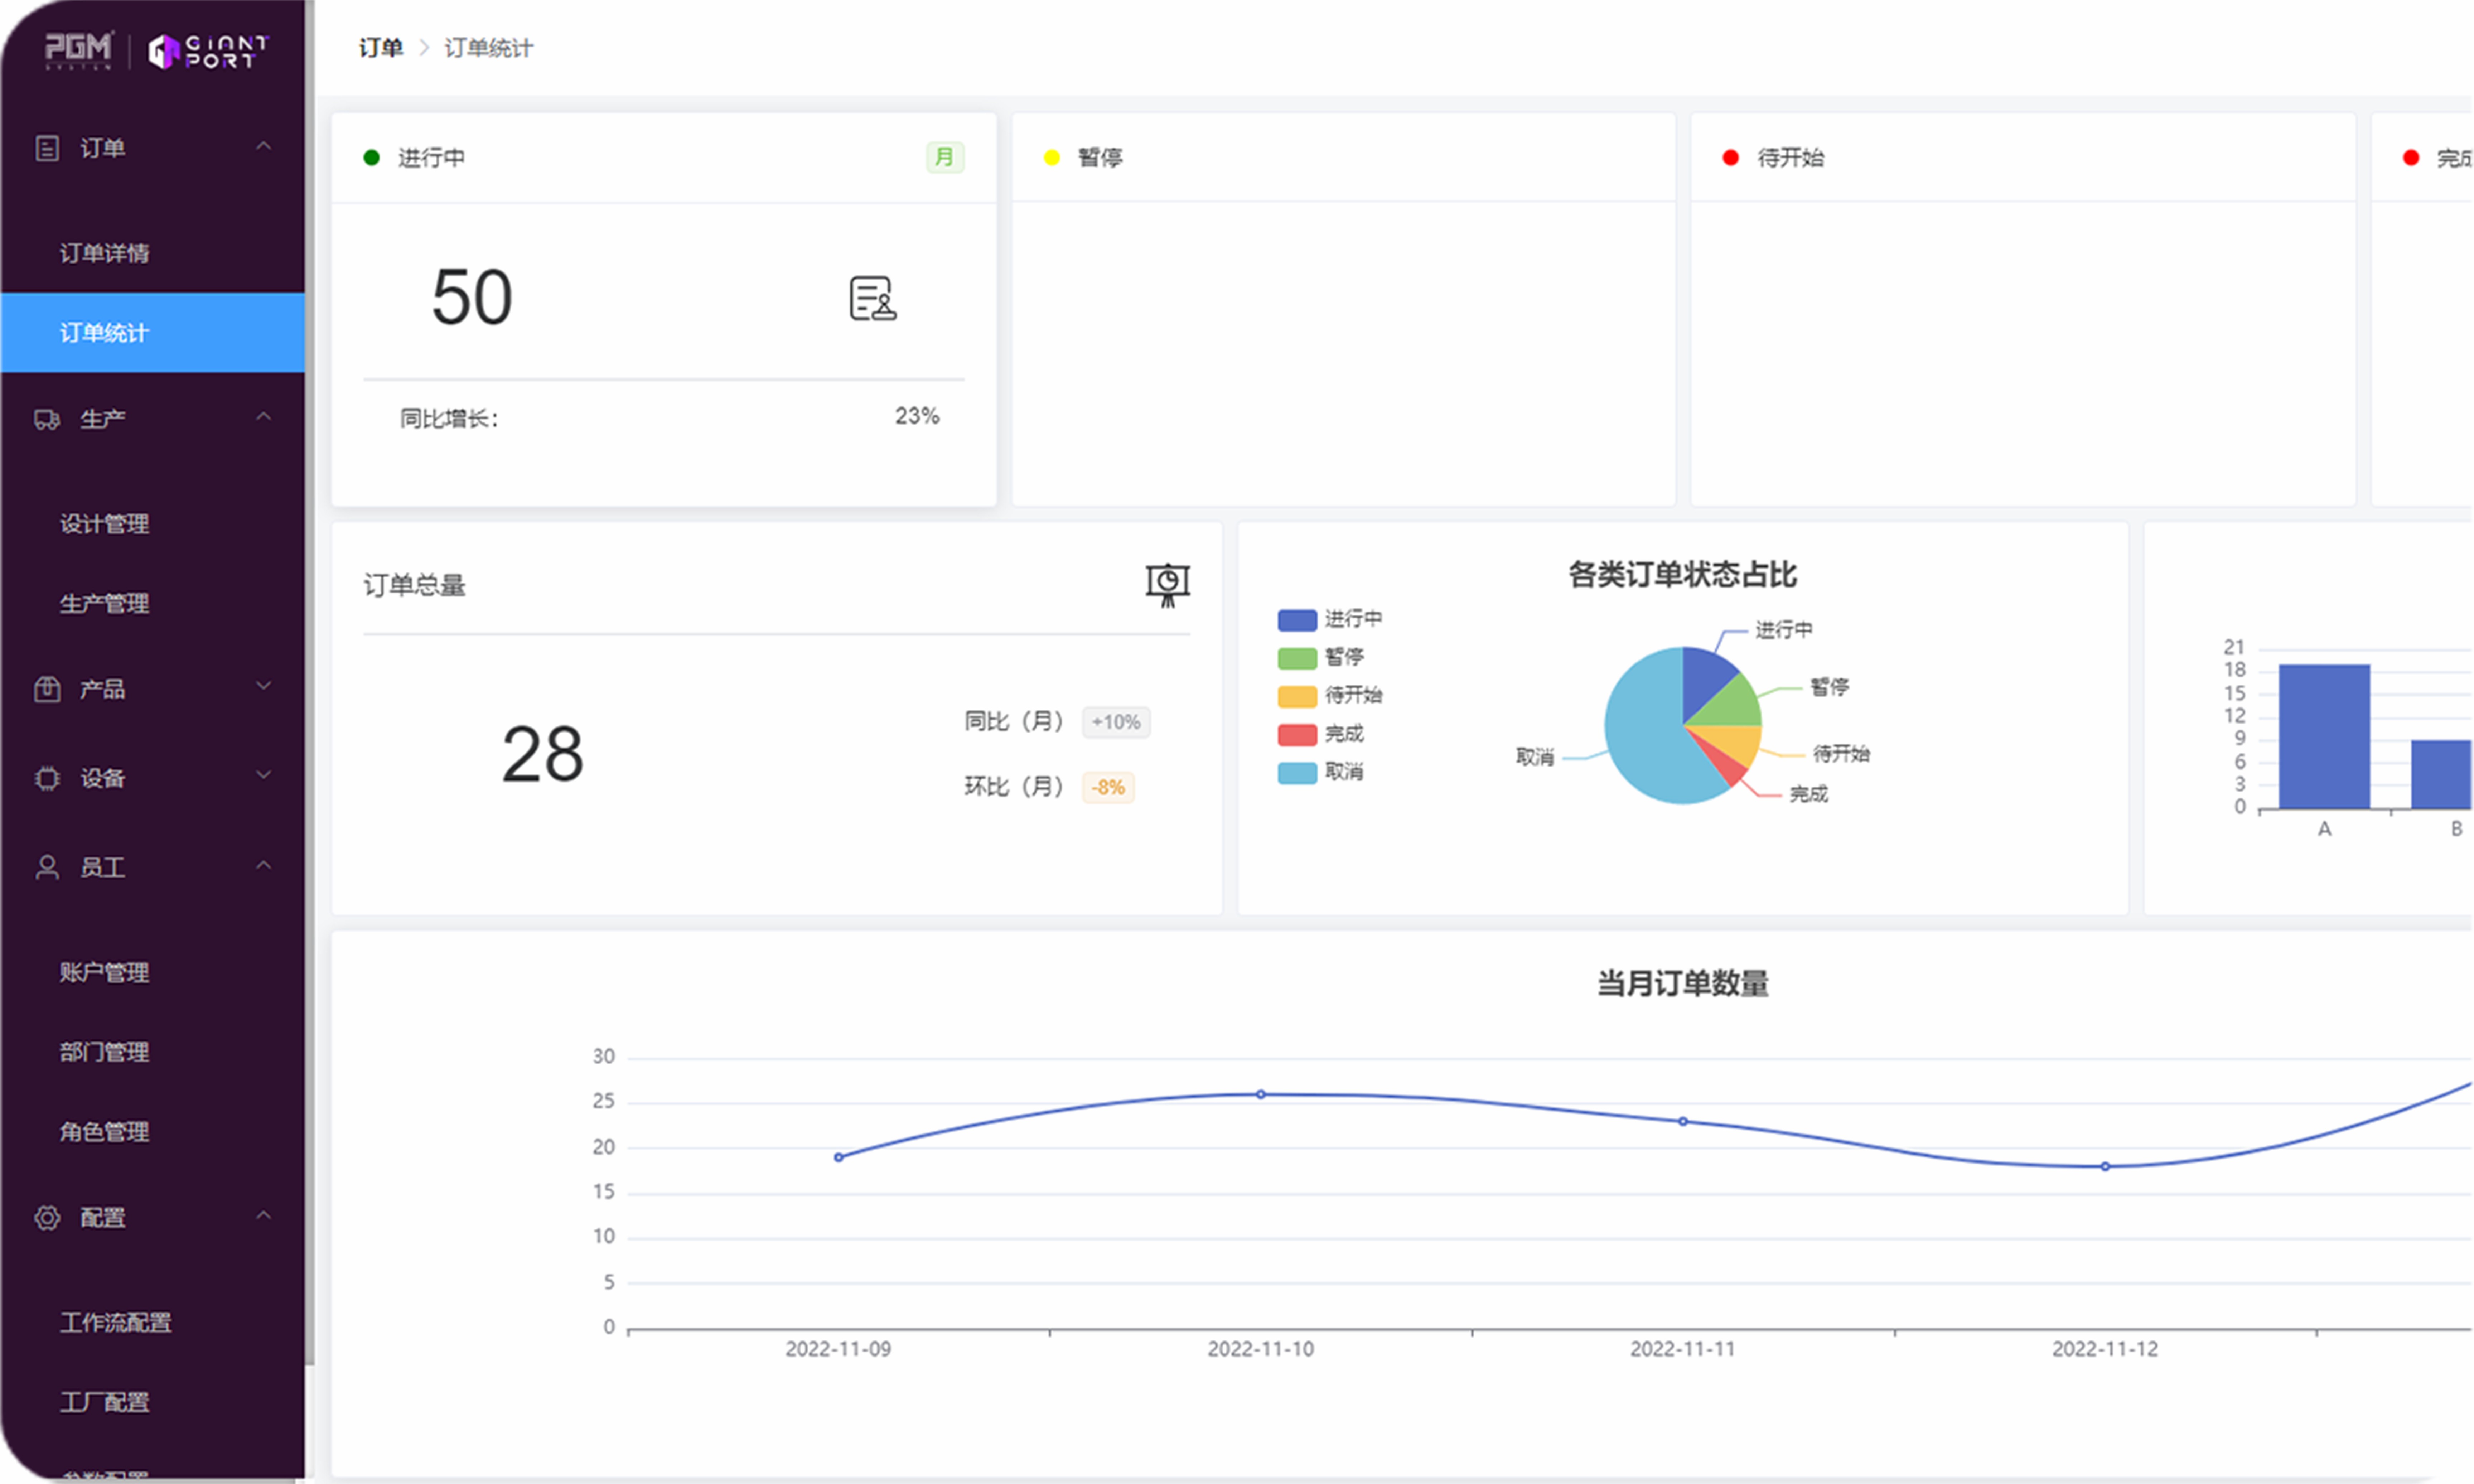Click the line point at 2022-11-10
This screenshot has width=2474, height=1484.
(1261, 1094)
